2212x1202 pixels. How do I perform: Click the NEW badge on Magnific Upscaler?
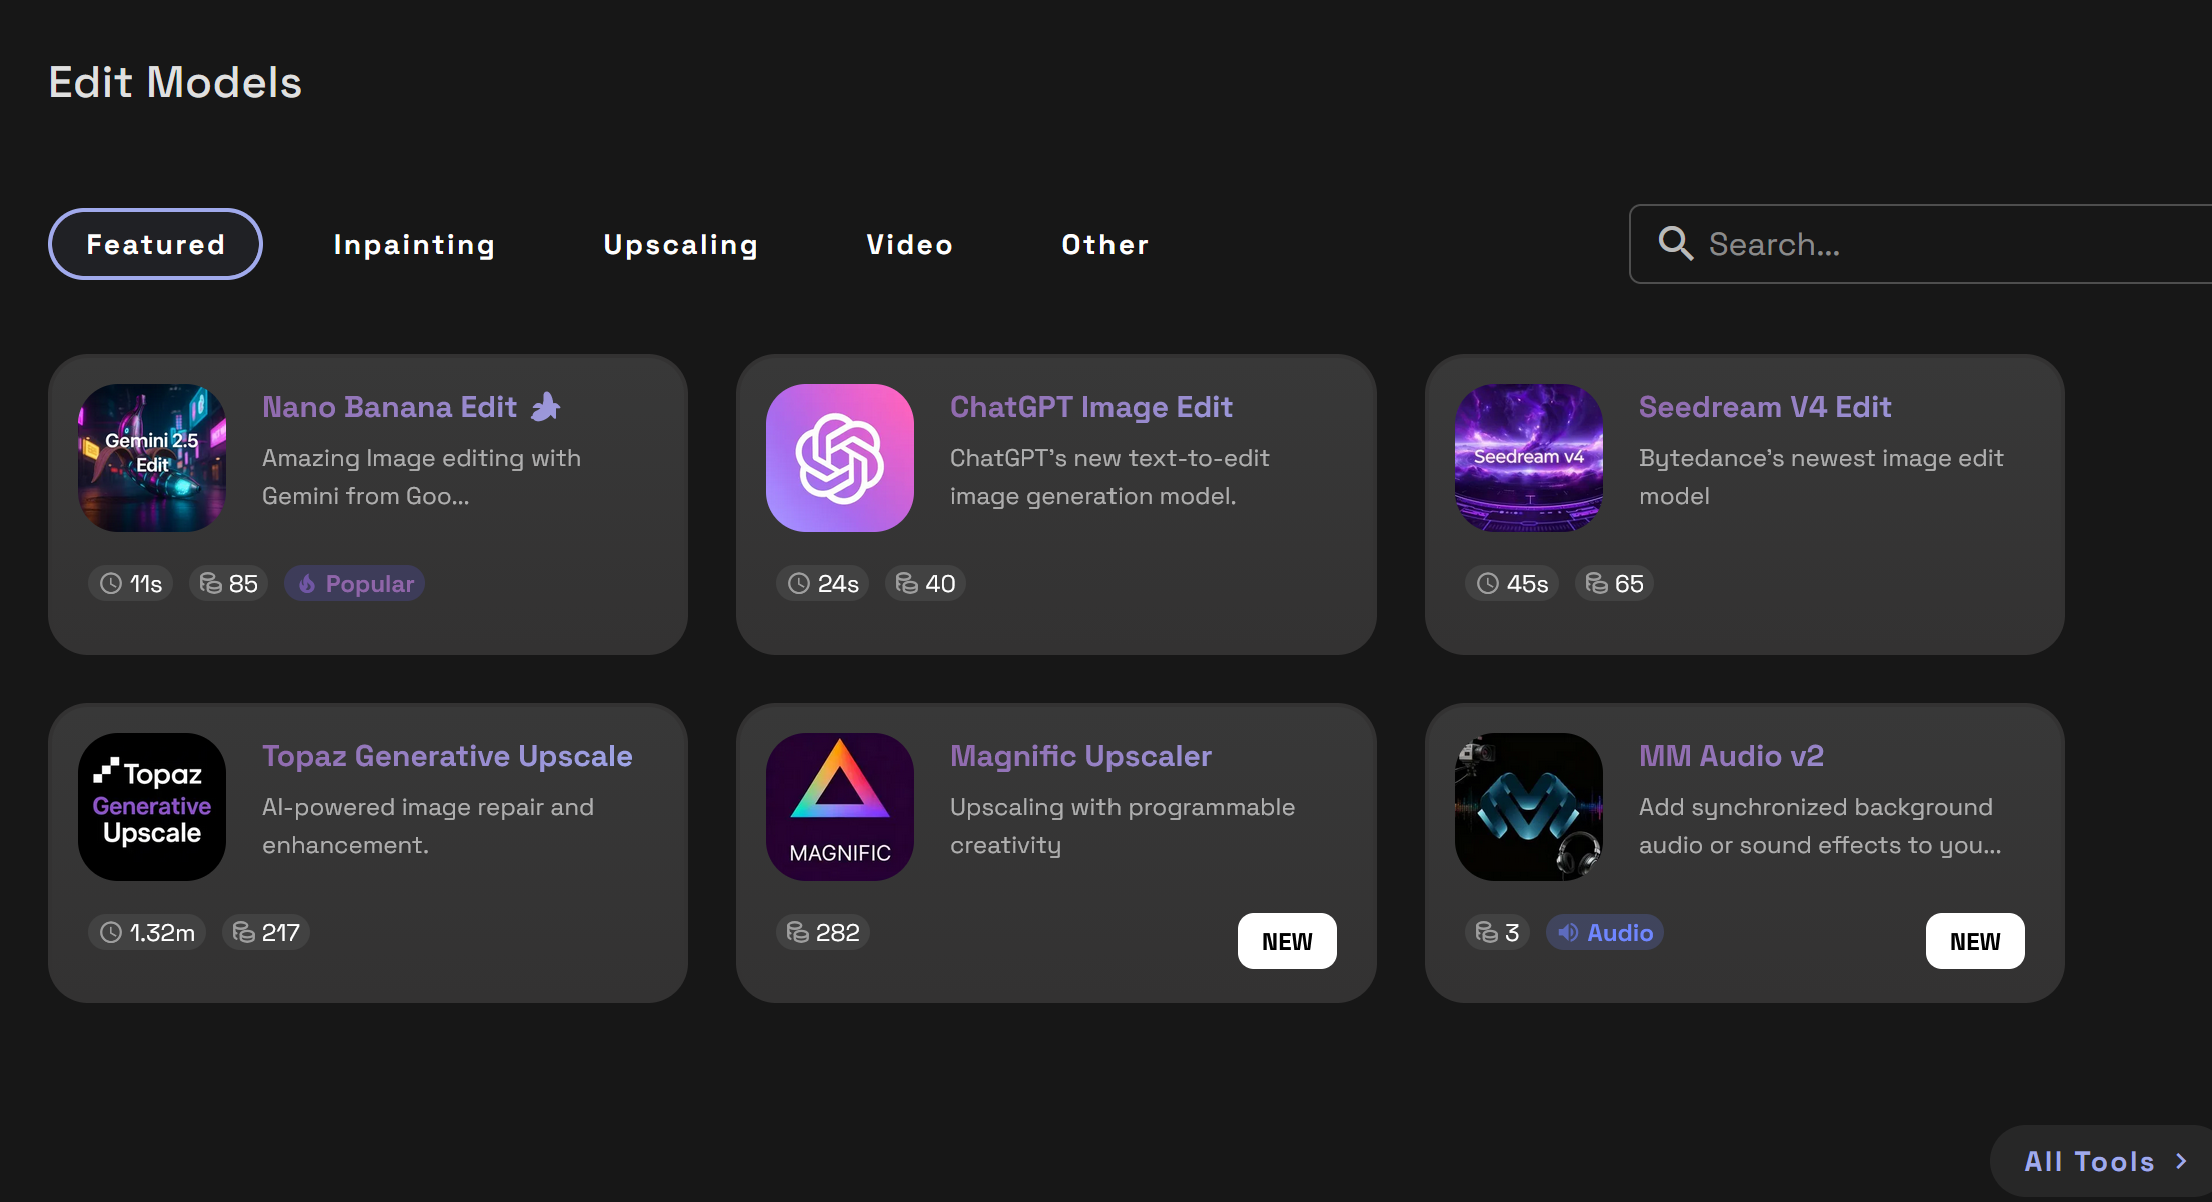[x=1286, y=941]
